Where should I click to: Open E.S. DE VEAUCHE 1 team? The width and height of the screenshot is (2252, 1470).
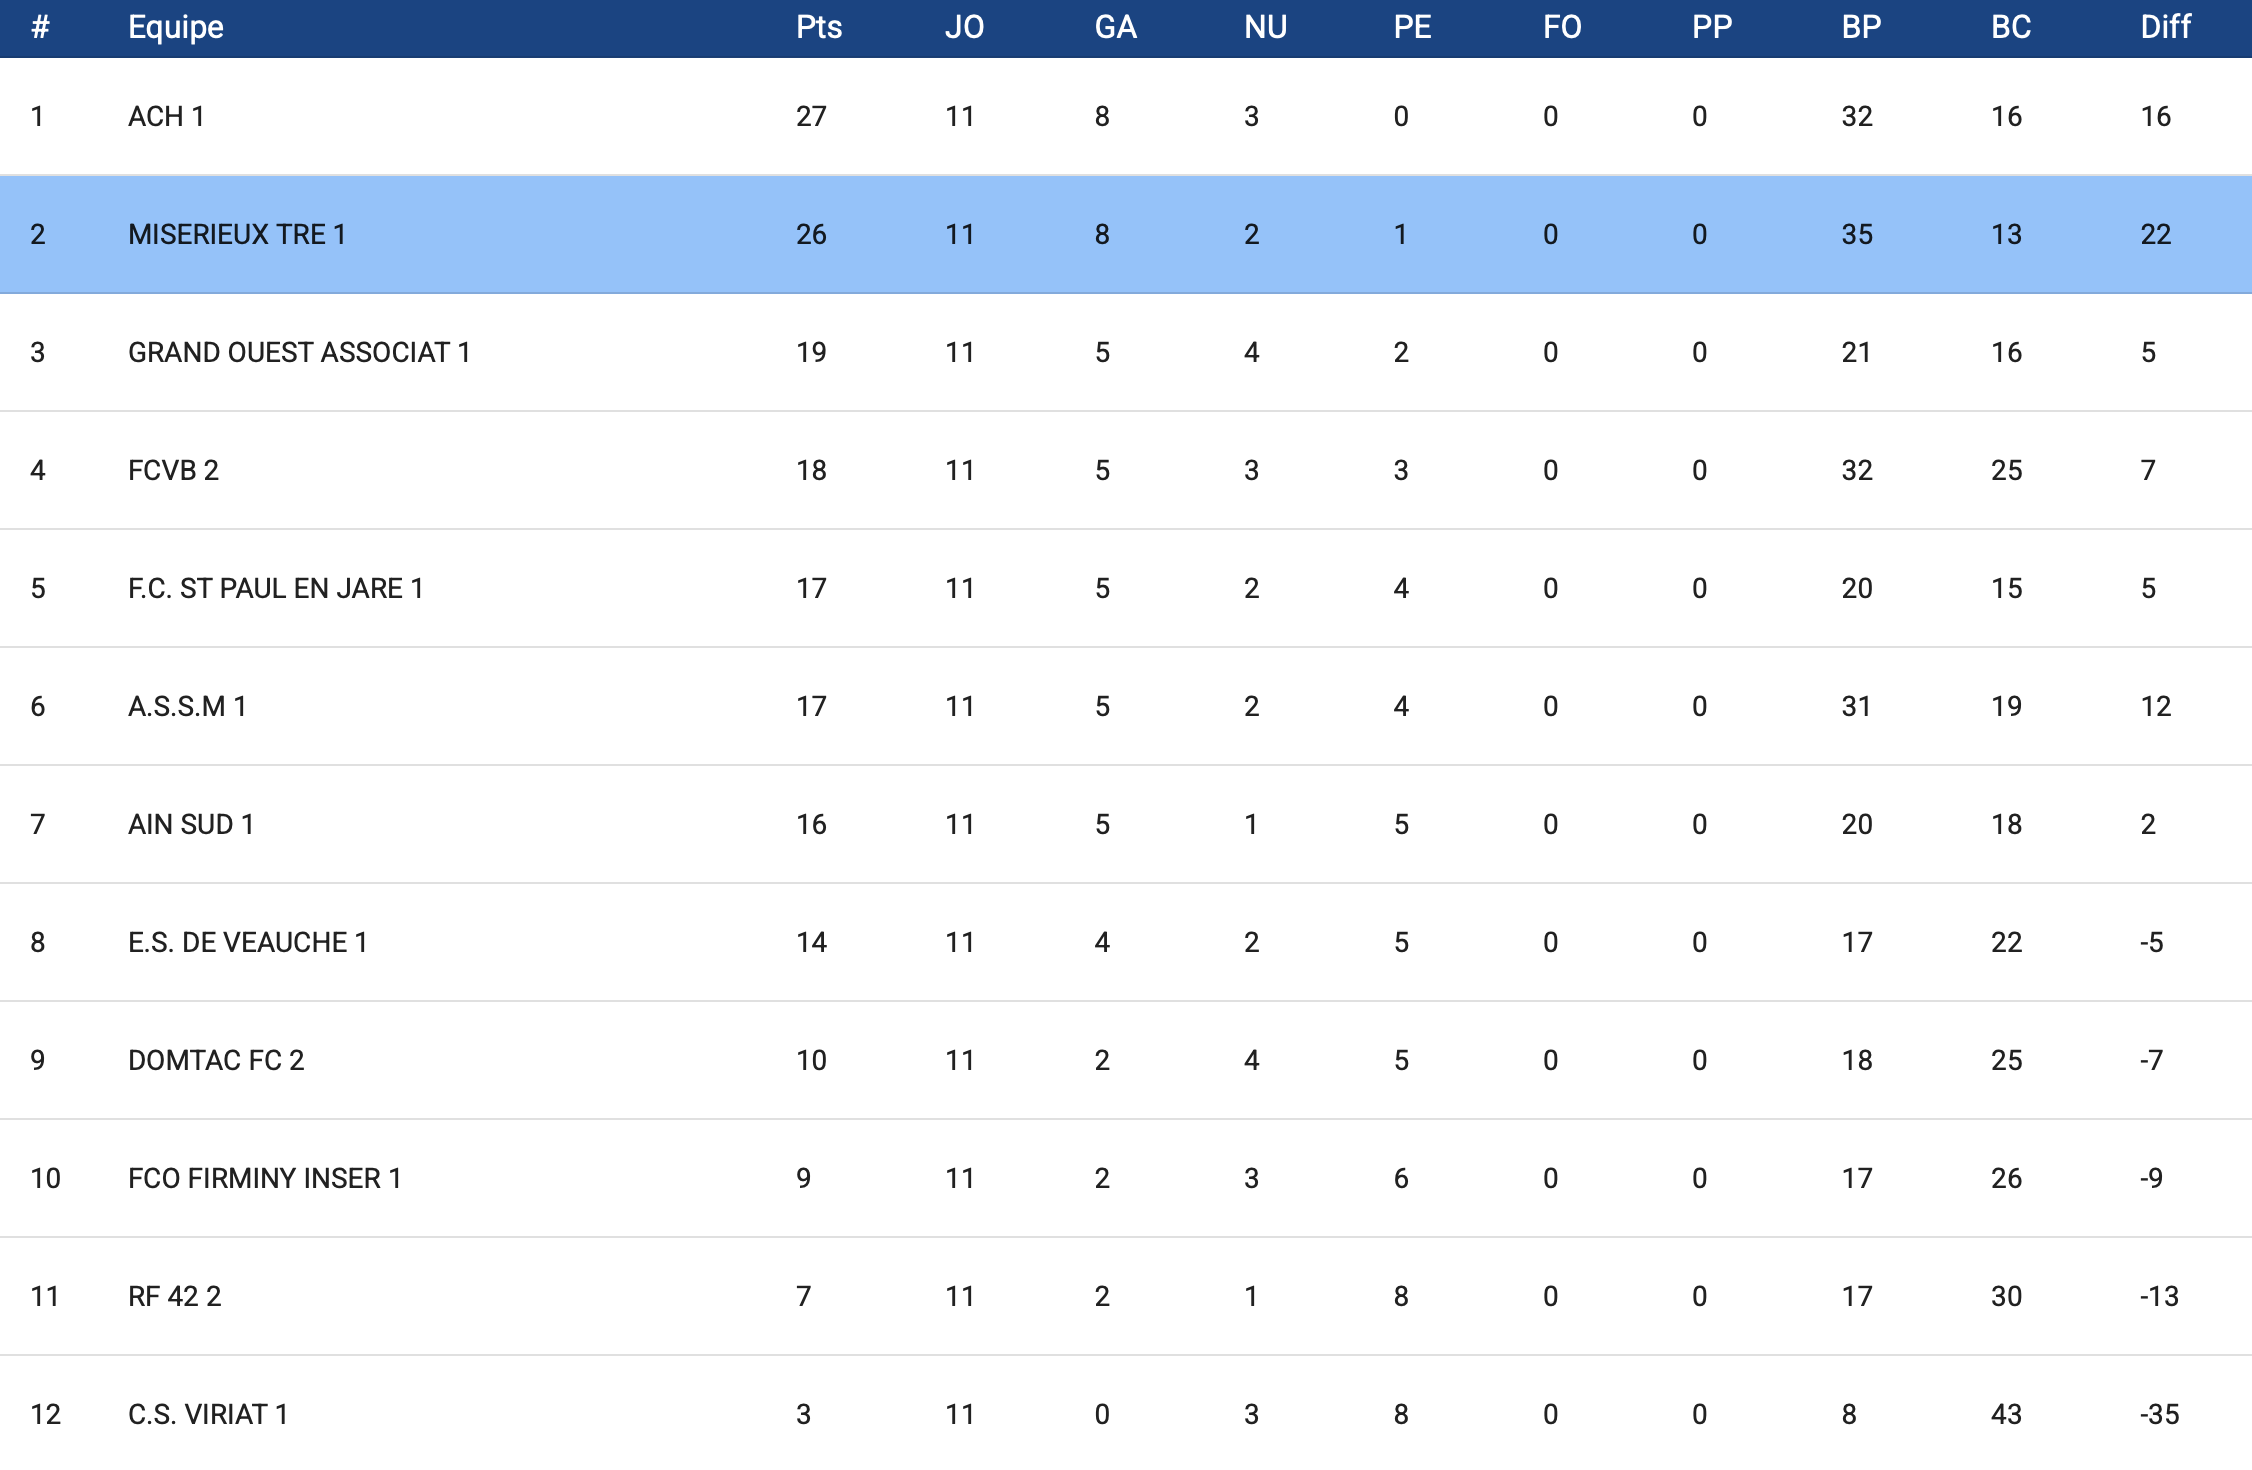pos(248,943)
